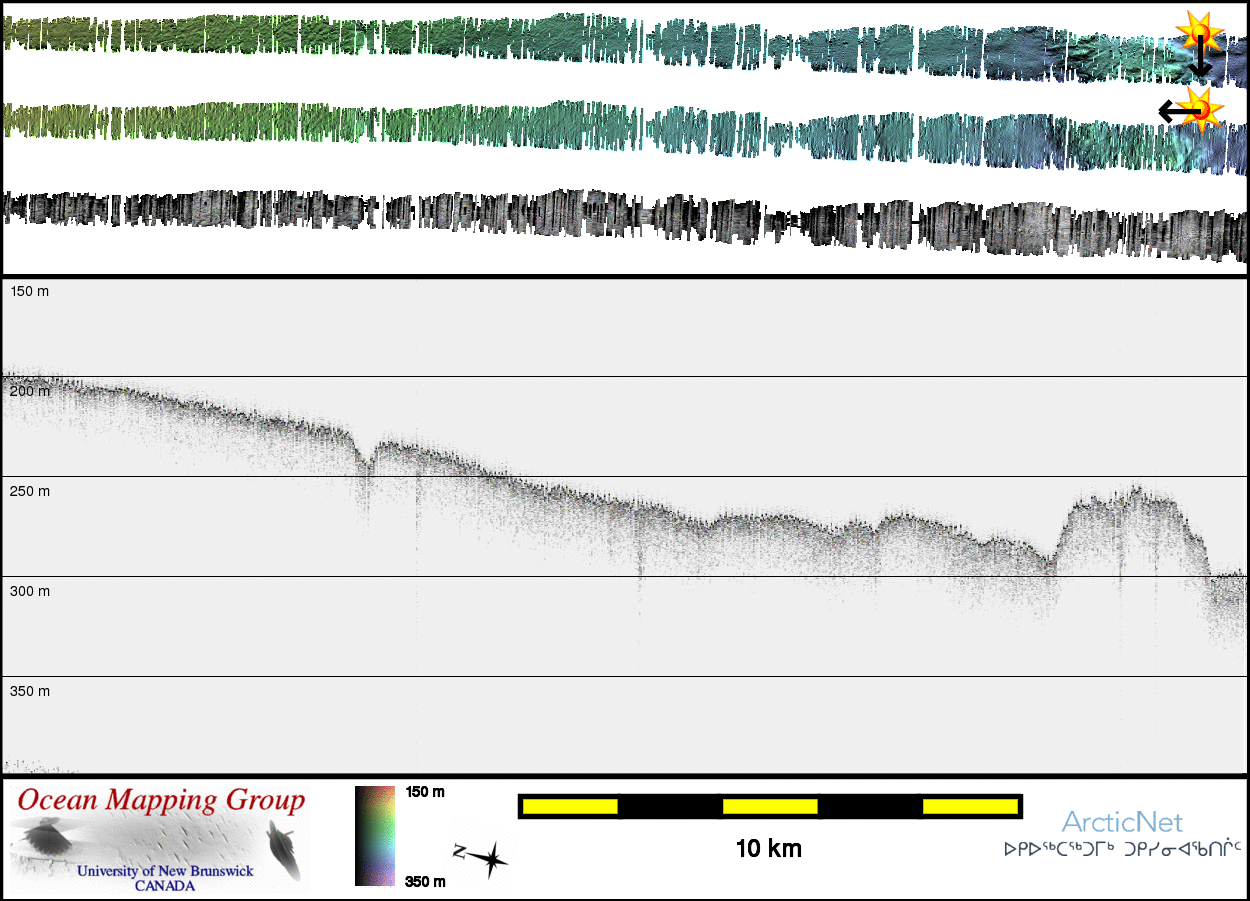Click the 10 km scale label

click(768, 850)
